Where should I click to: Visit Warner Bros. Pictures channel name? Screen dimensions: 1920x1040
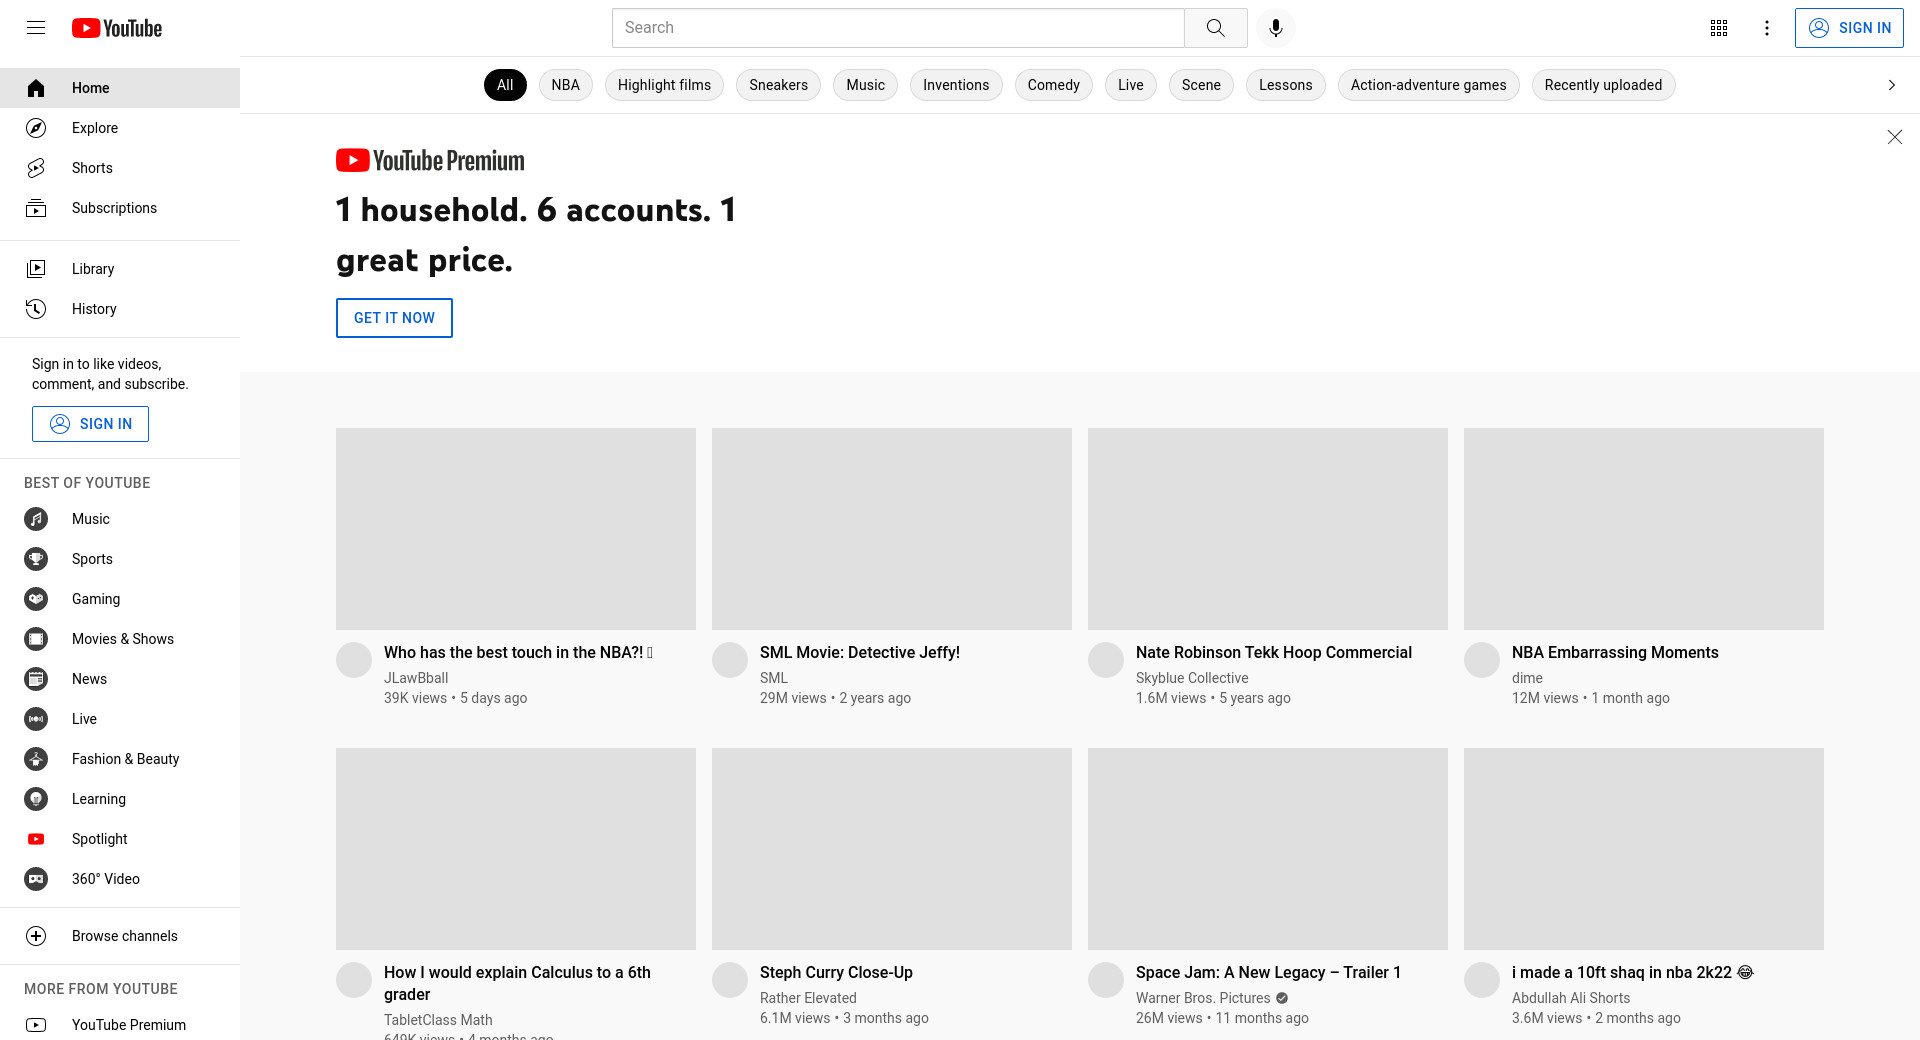point(1203,998)
